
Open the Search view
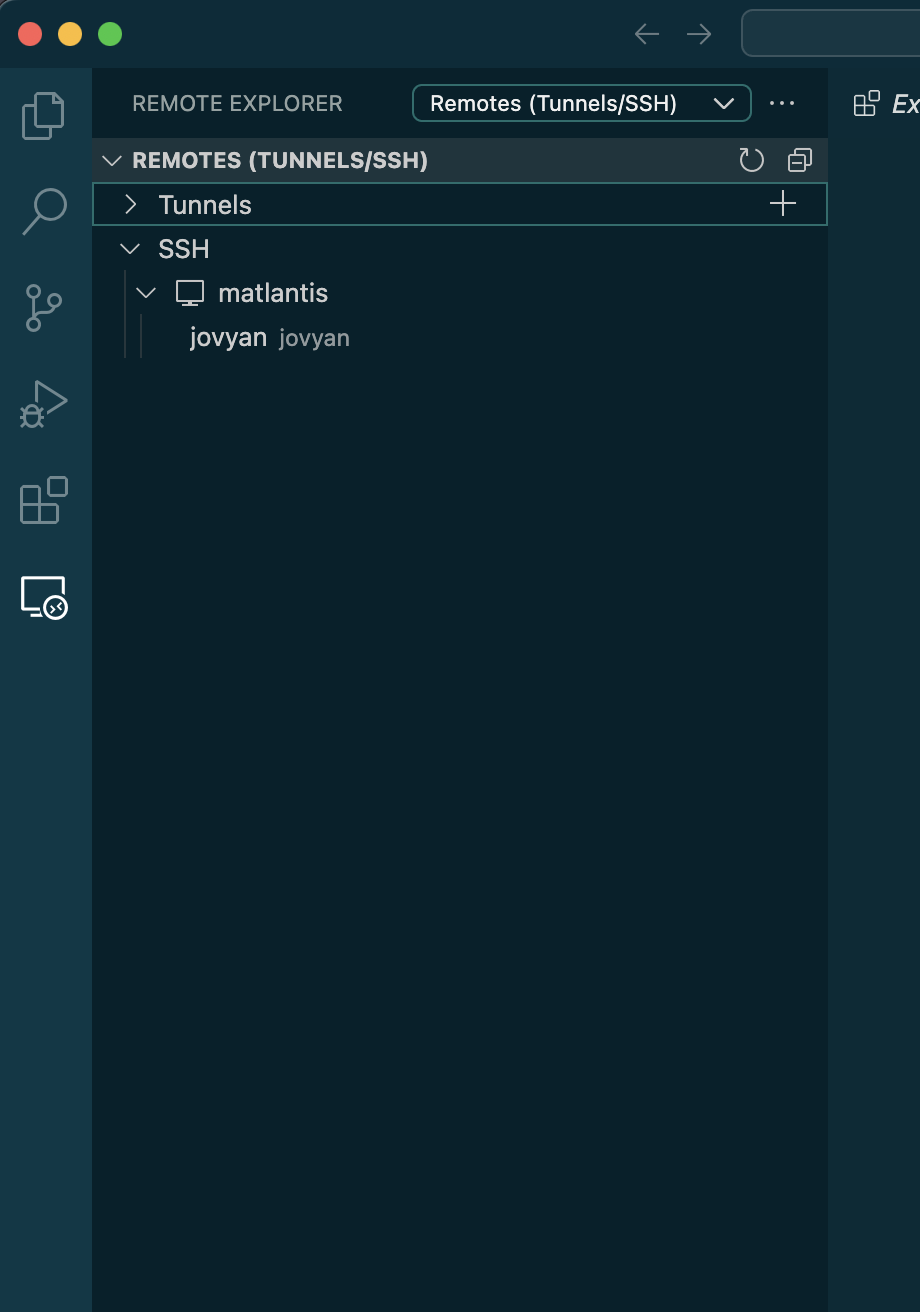tap(44, 211)
